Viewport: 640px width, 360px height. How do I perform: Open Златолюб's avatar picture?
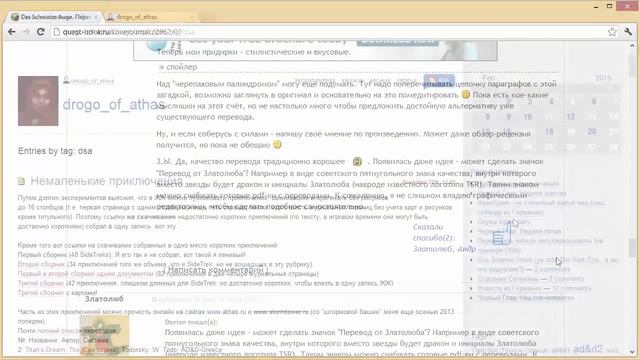[104, 335]
